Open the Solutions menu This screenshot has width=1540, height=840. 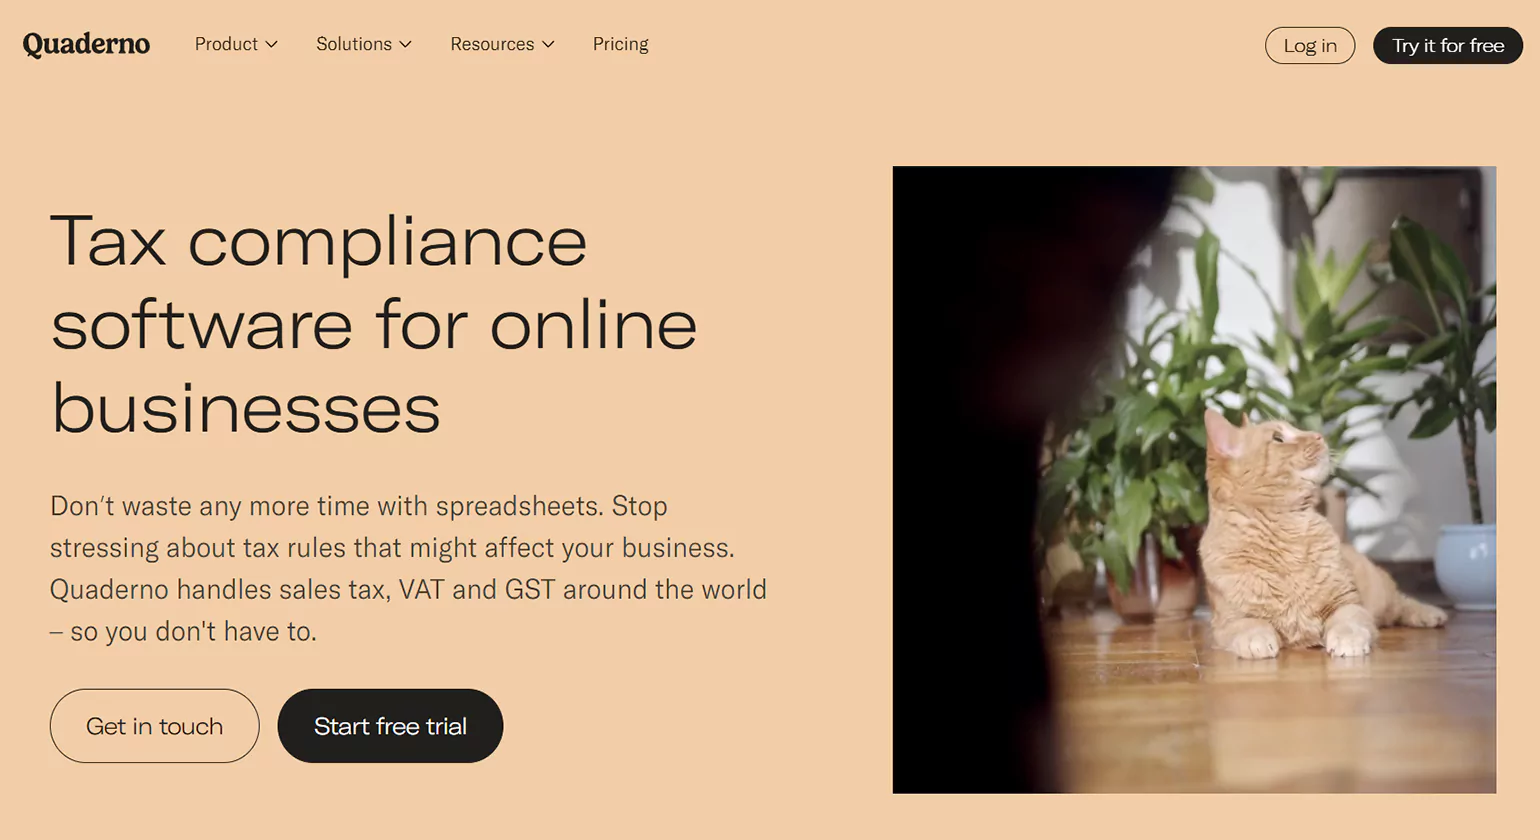pyautogui.click(x=364, y=44)
